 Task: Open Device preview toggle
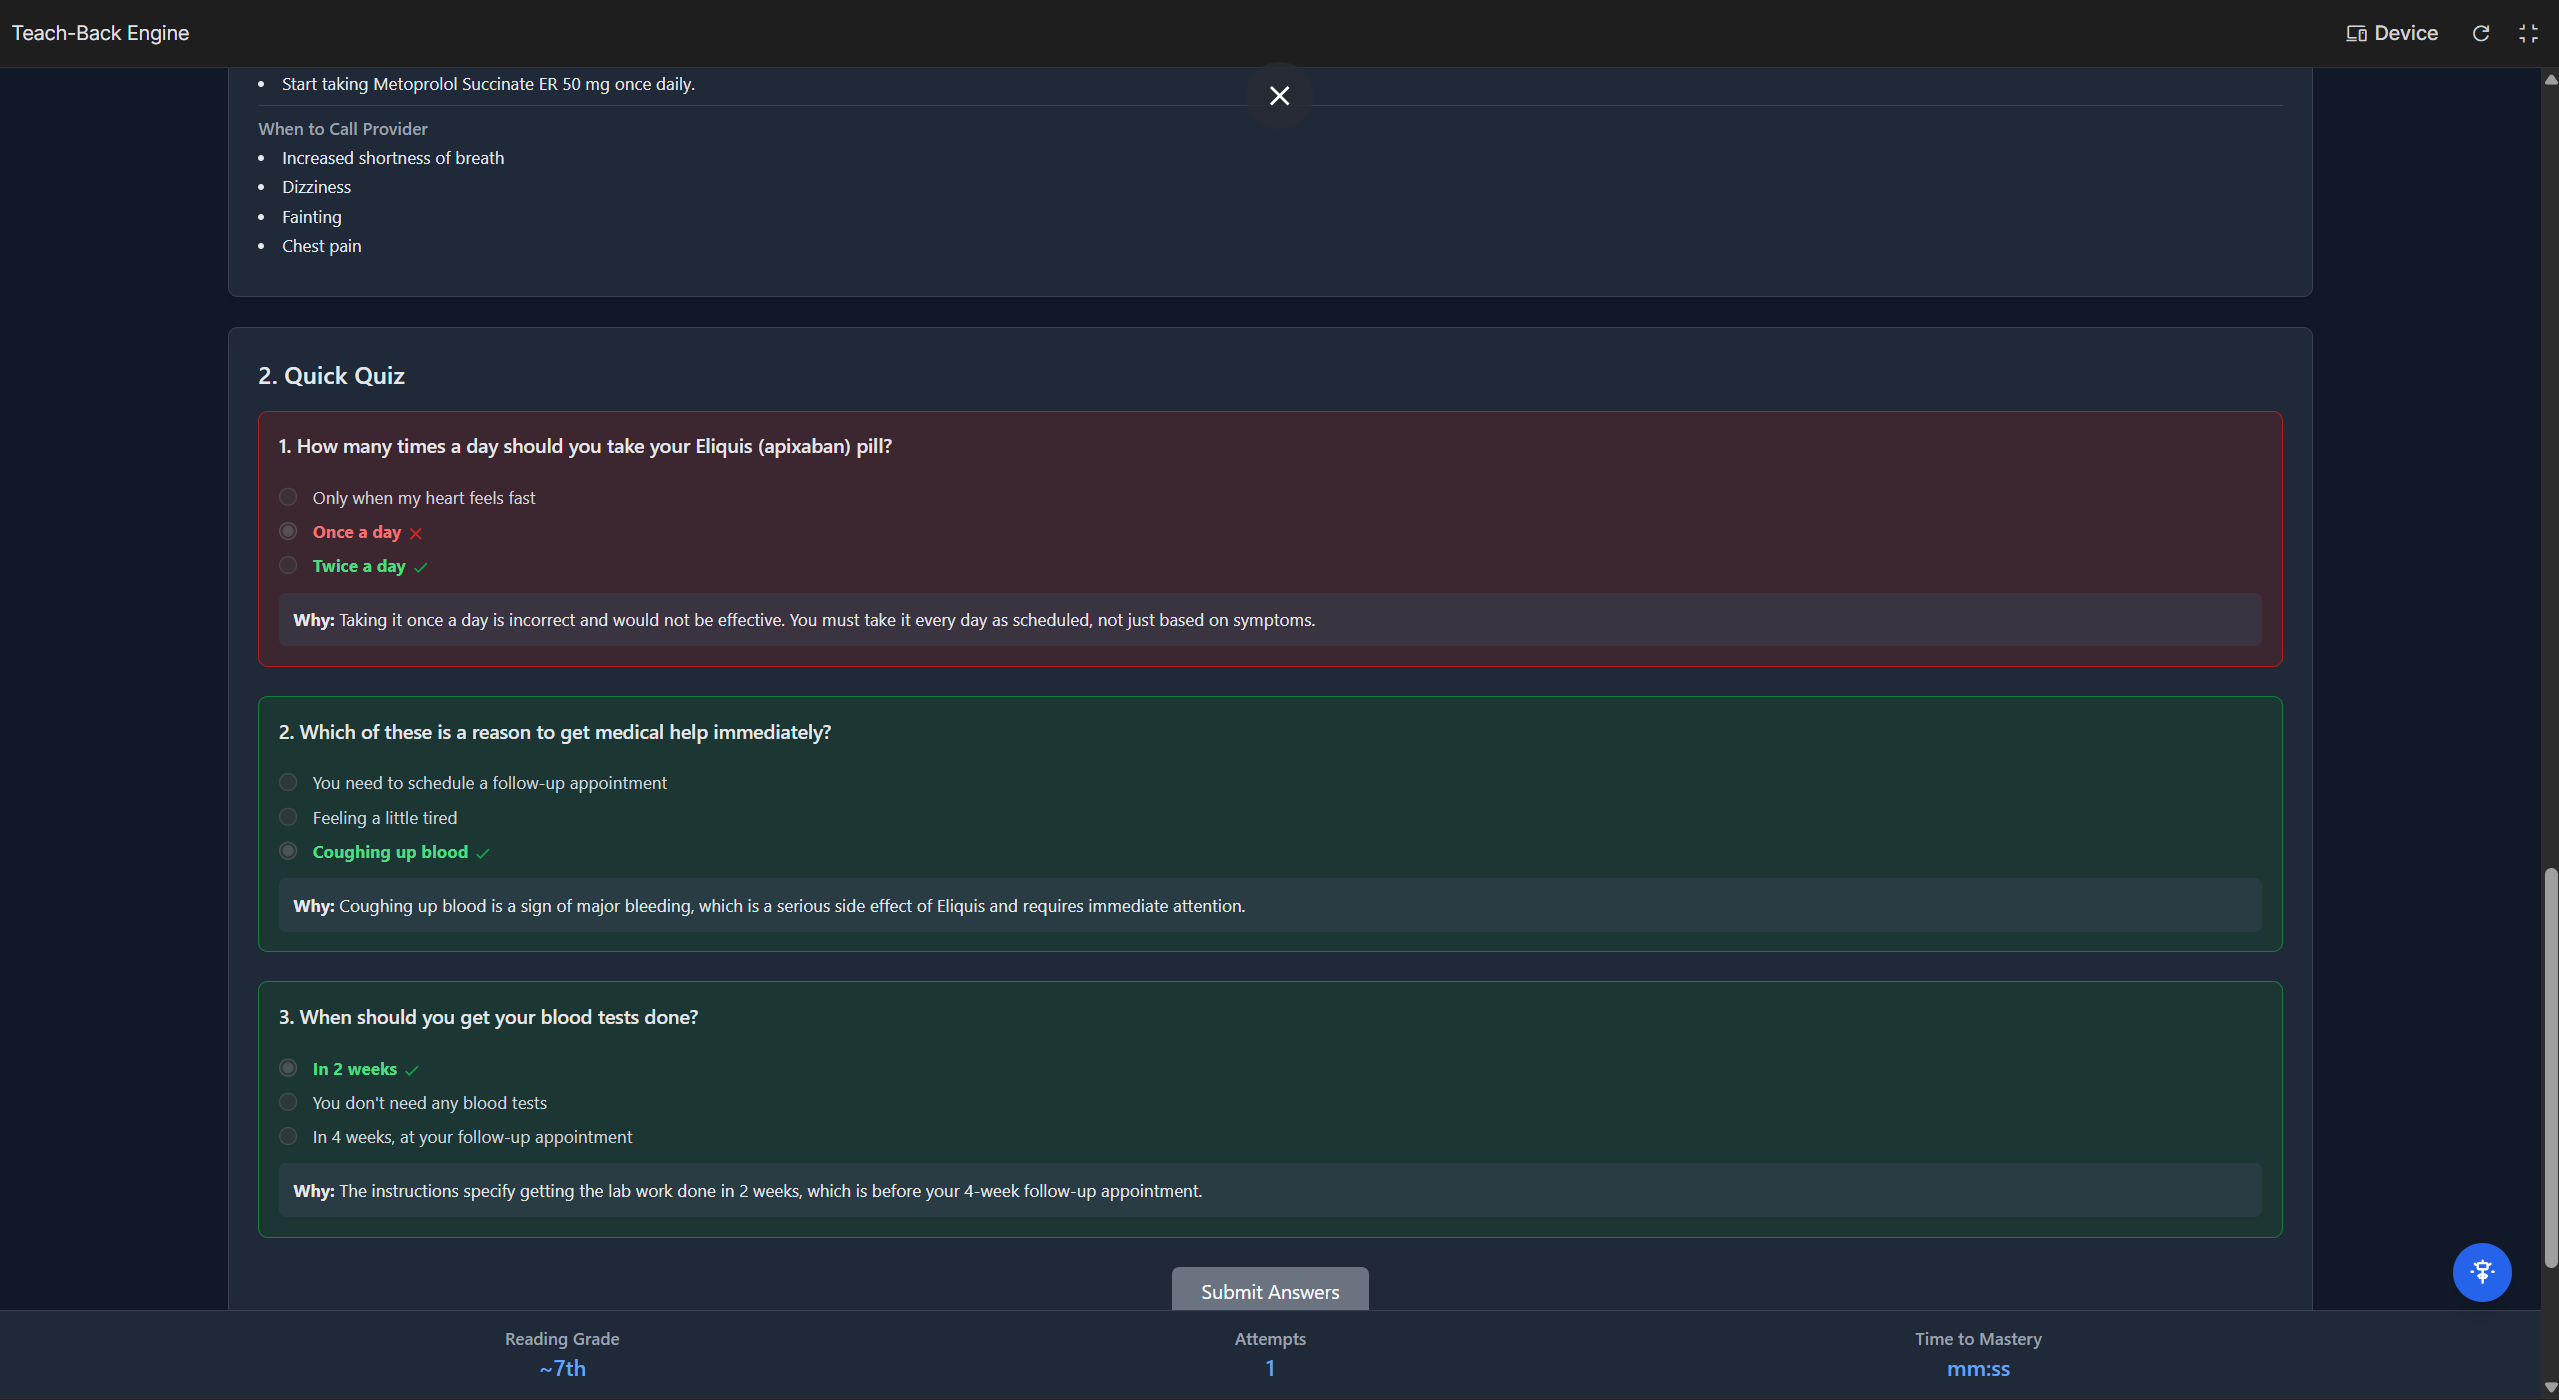point(2392,33)
